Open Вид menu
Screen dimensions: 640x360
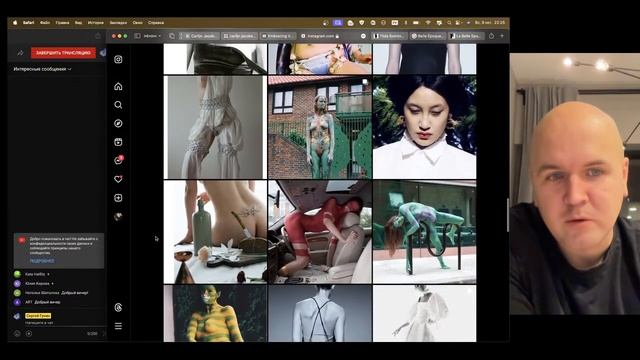tap(78, 23)
